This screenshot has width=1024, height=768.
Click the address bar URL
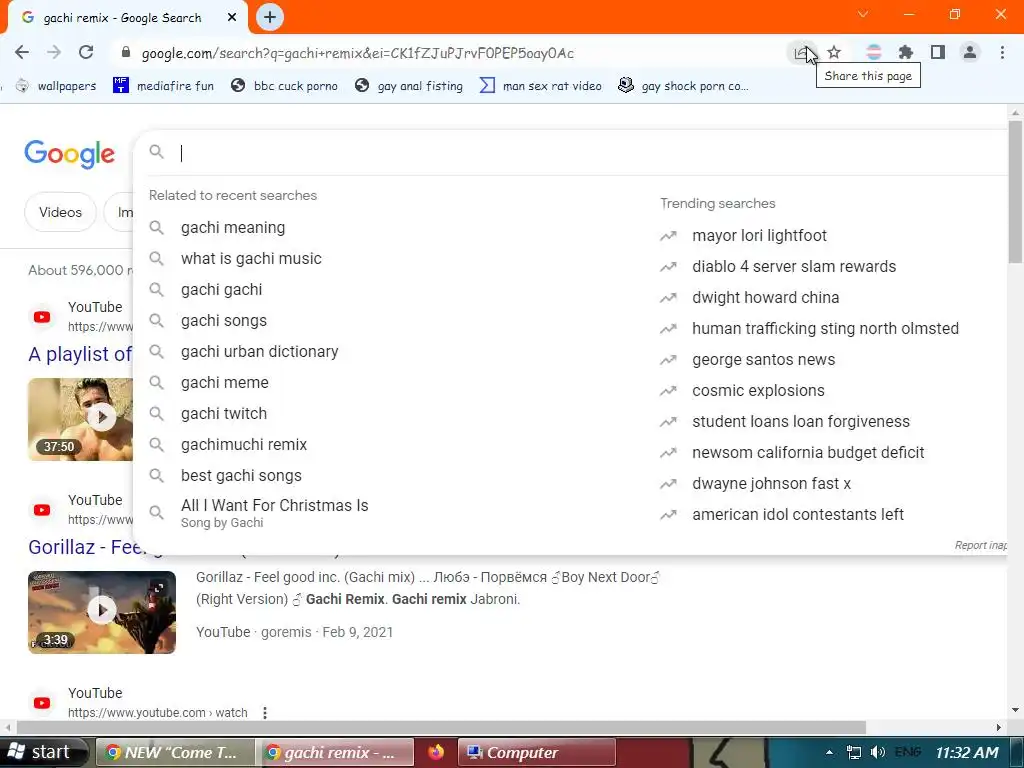click(x=358, y=53)
